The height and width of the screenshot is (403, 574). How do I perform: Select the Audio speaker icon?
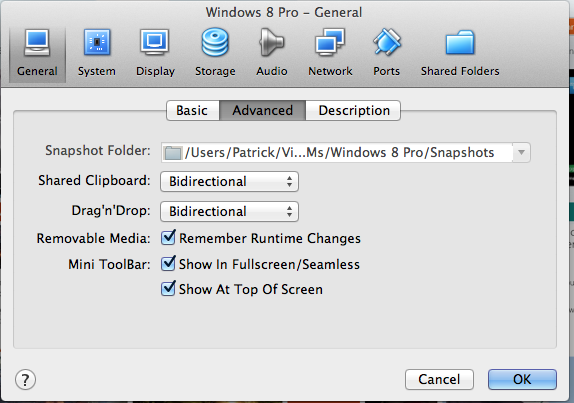271,42
